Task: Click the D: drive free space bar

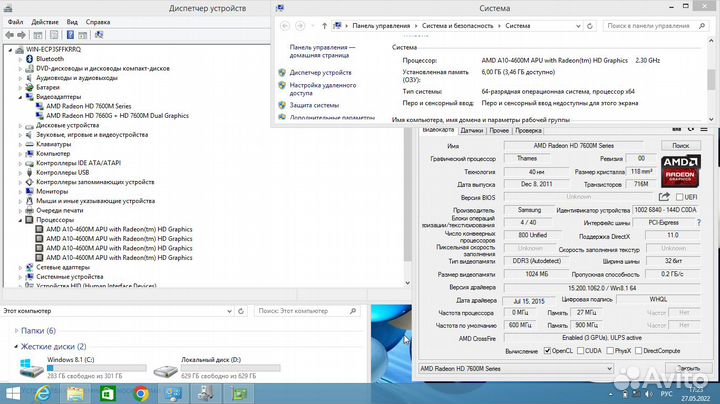Action: [x=231, y=368]
